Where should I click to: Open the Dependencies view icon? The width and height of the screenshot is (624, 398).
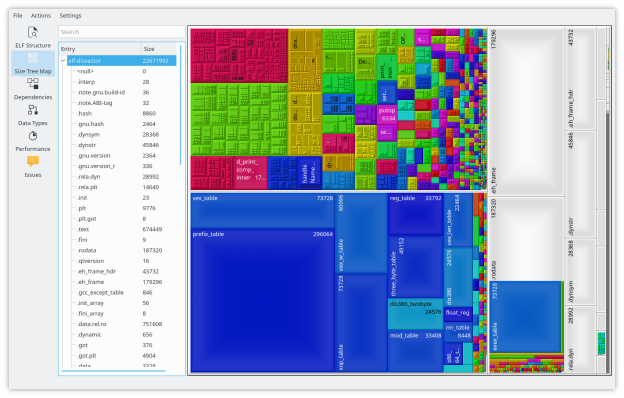[33, 84]
